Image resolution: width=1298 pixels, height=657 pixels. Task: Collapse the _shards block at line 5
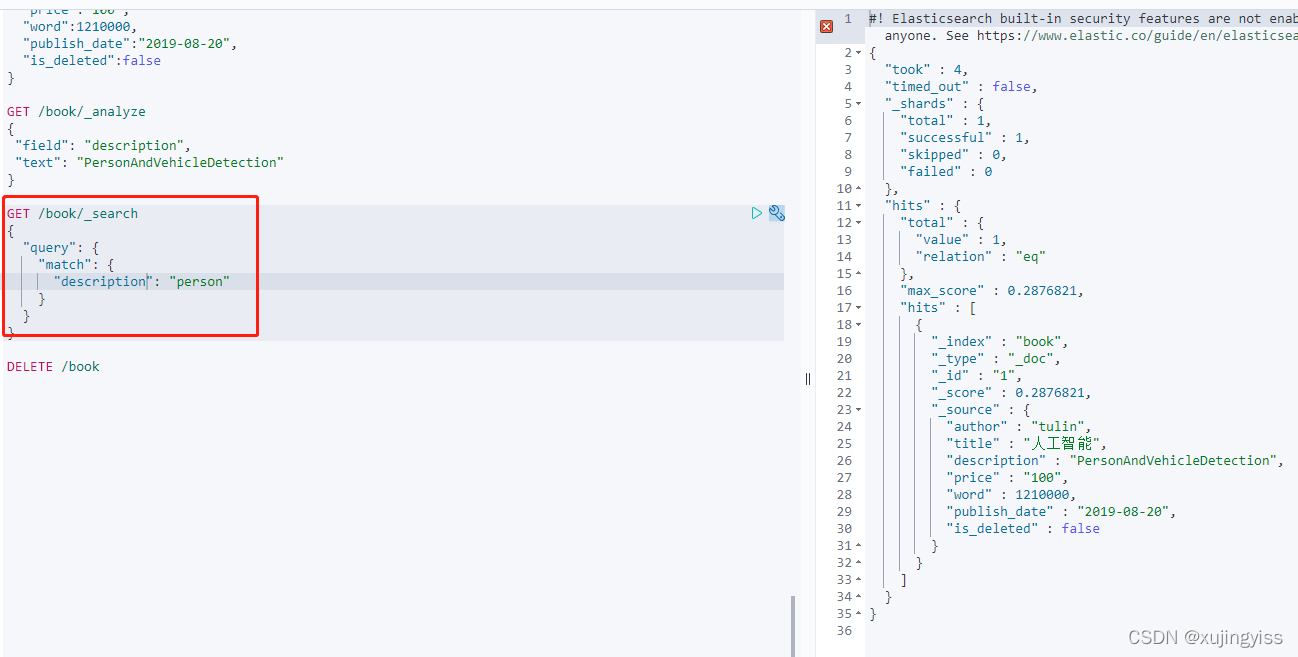(x=859, y=104)
